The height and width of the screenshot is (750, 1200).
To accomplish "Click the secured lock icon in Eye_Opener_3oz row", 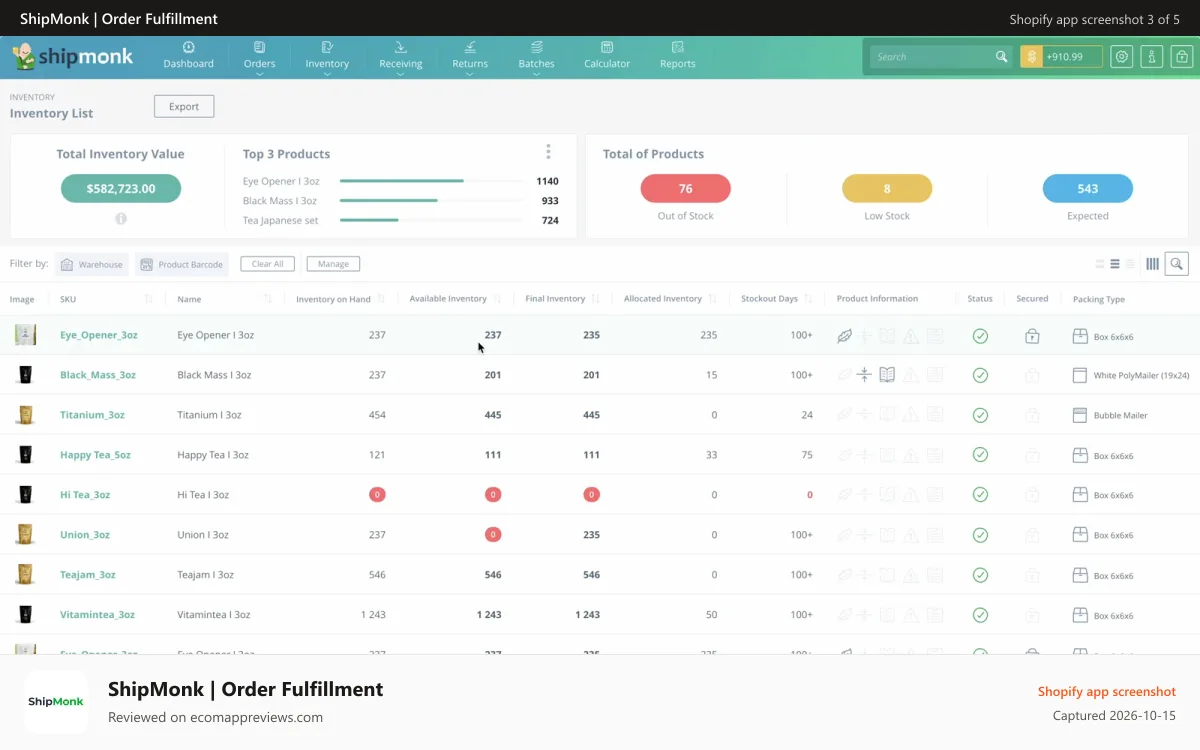I will [x=1032, y=336].
